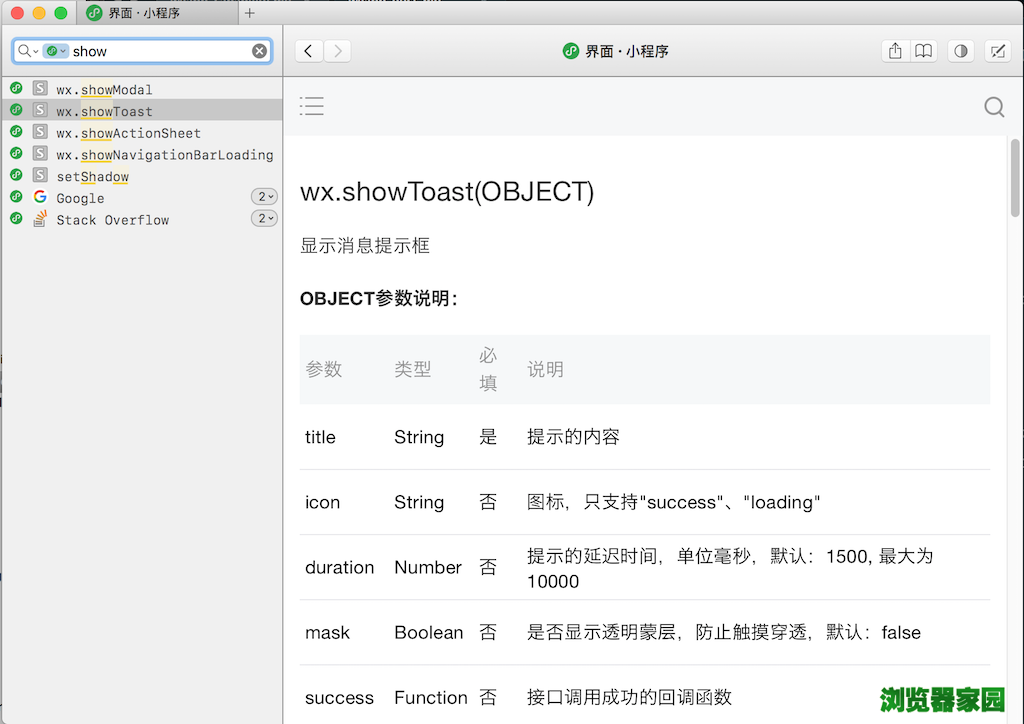
Task: Open the share menu icon
Action: [895, 51]
